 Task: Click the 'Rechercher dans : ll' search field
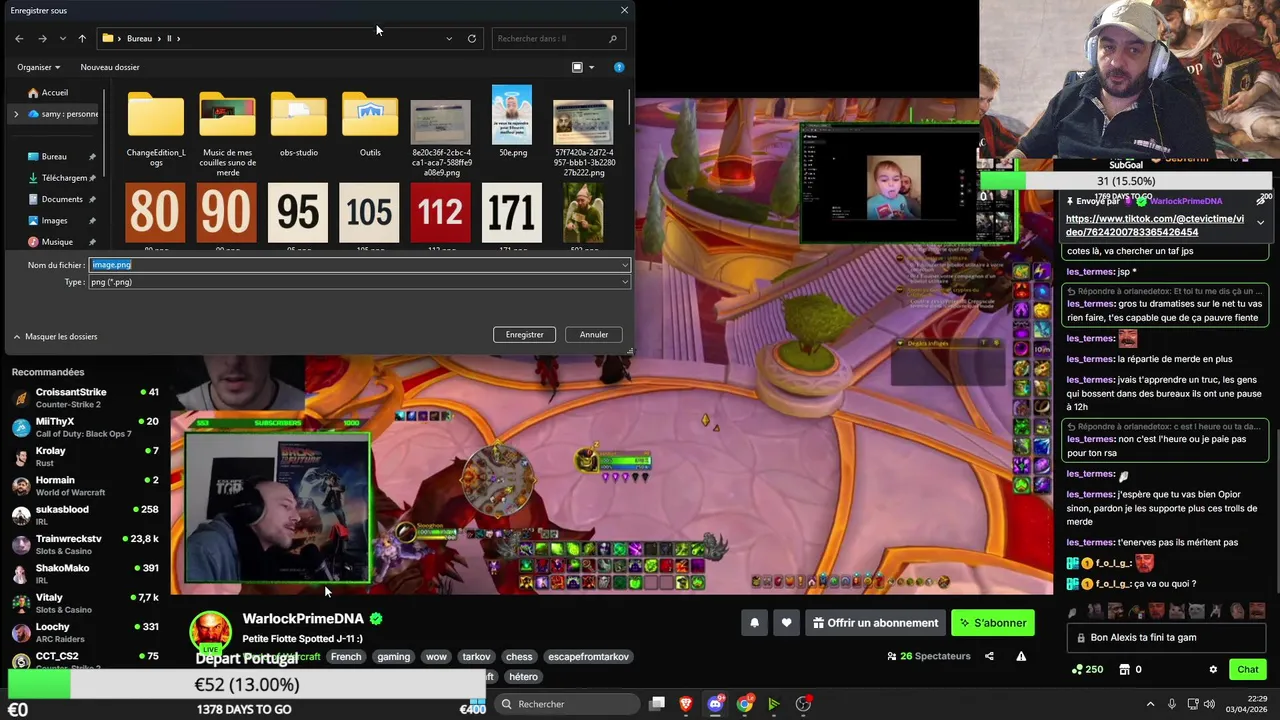[x=558, y=38]
